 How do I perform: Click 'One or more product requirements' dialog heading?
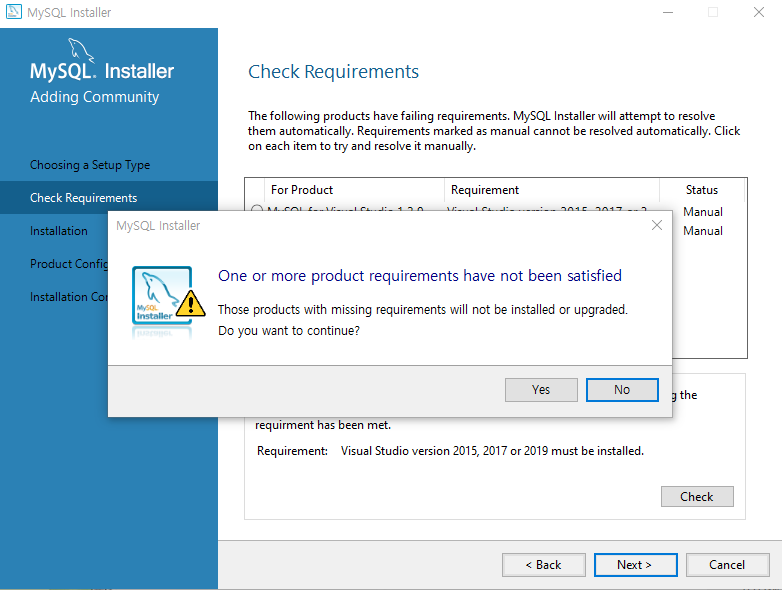coord(419,276)
